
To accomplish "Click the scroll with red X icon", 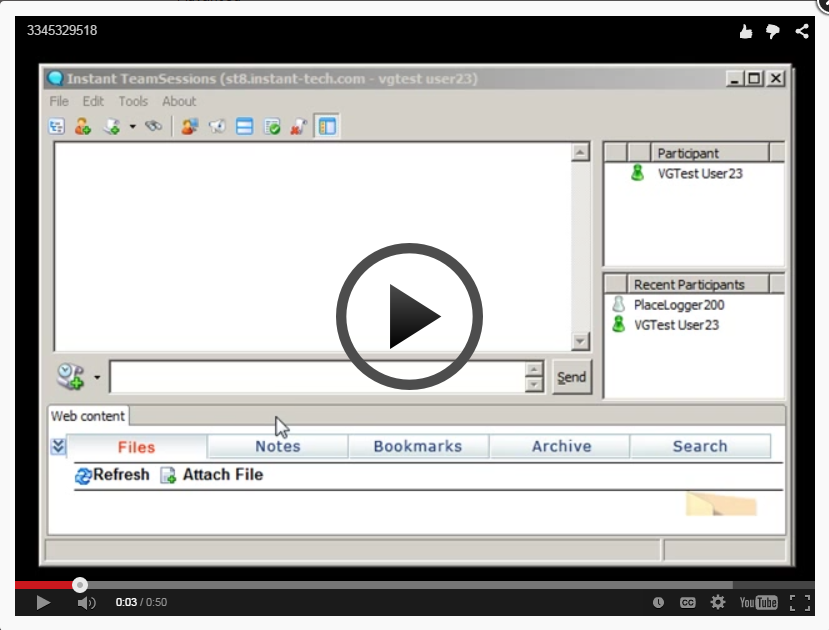I will click(299, 127).
